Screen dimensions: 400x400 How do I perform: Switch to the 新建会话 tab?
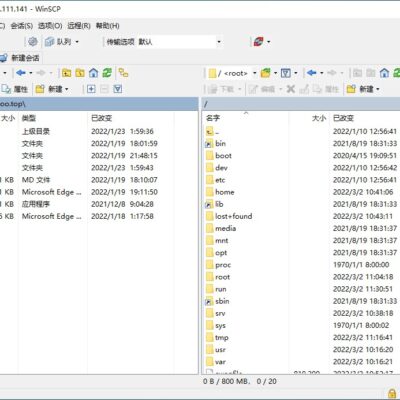[20, 58]
